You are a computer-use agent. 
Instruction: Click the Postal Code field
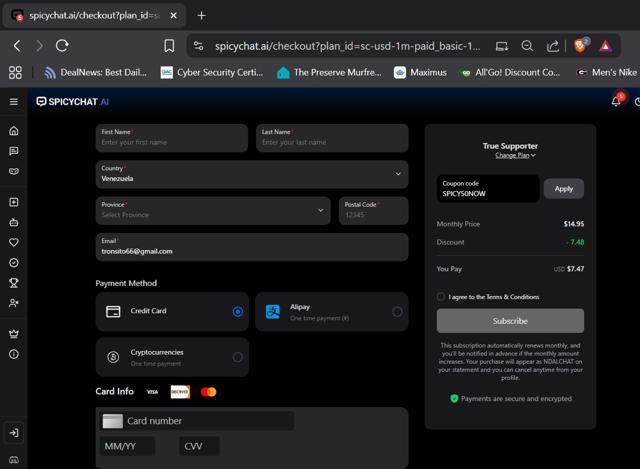(x=373, y=211)
